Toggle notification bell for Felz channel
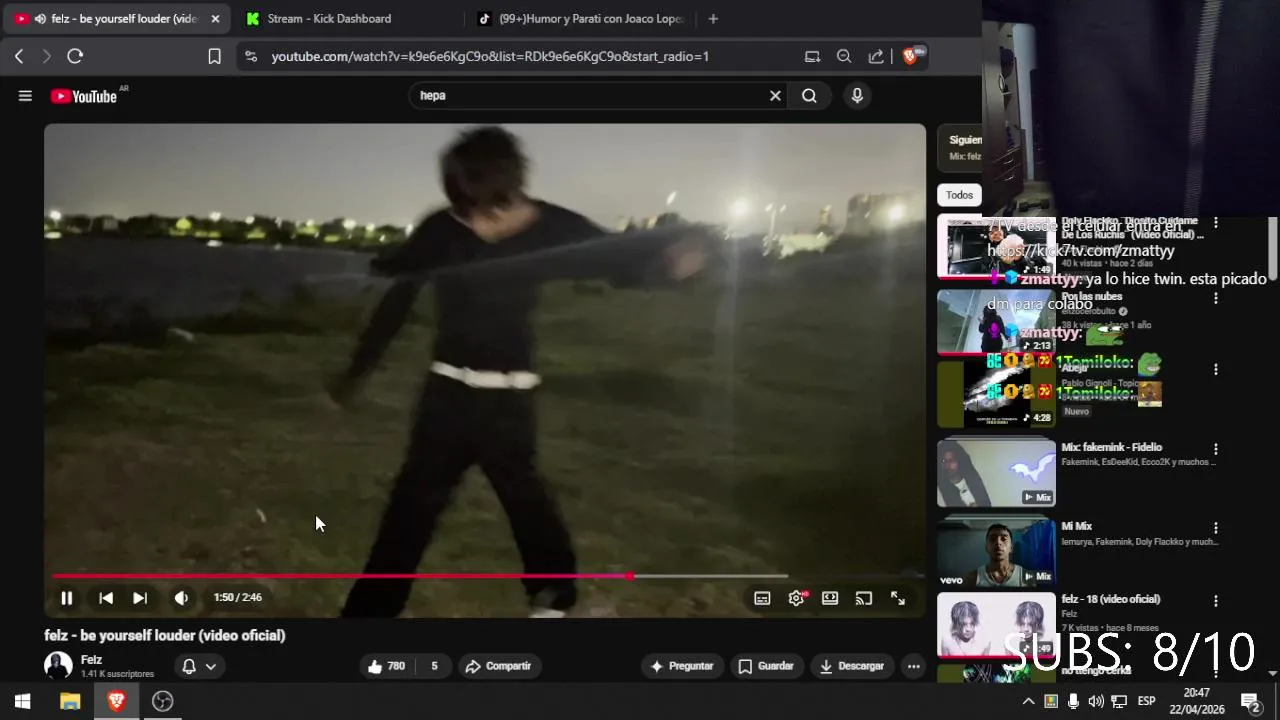 [188, 666]
